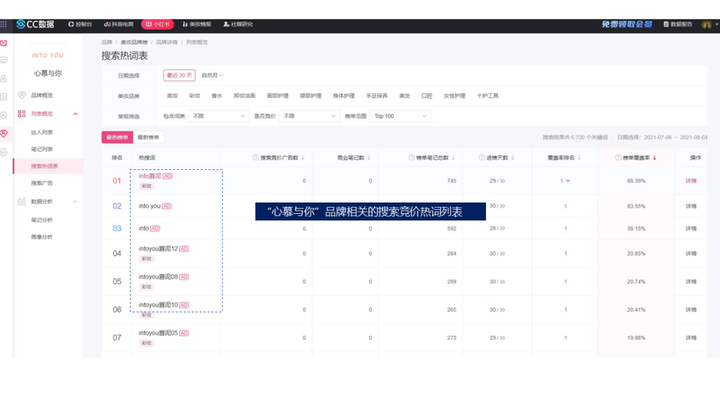Open the user avatar menu
Screen dimensions: 720x405
707,24
